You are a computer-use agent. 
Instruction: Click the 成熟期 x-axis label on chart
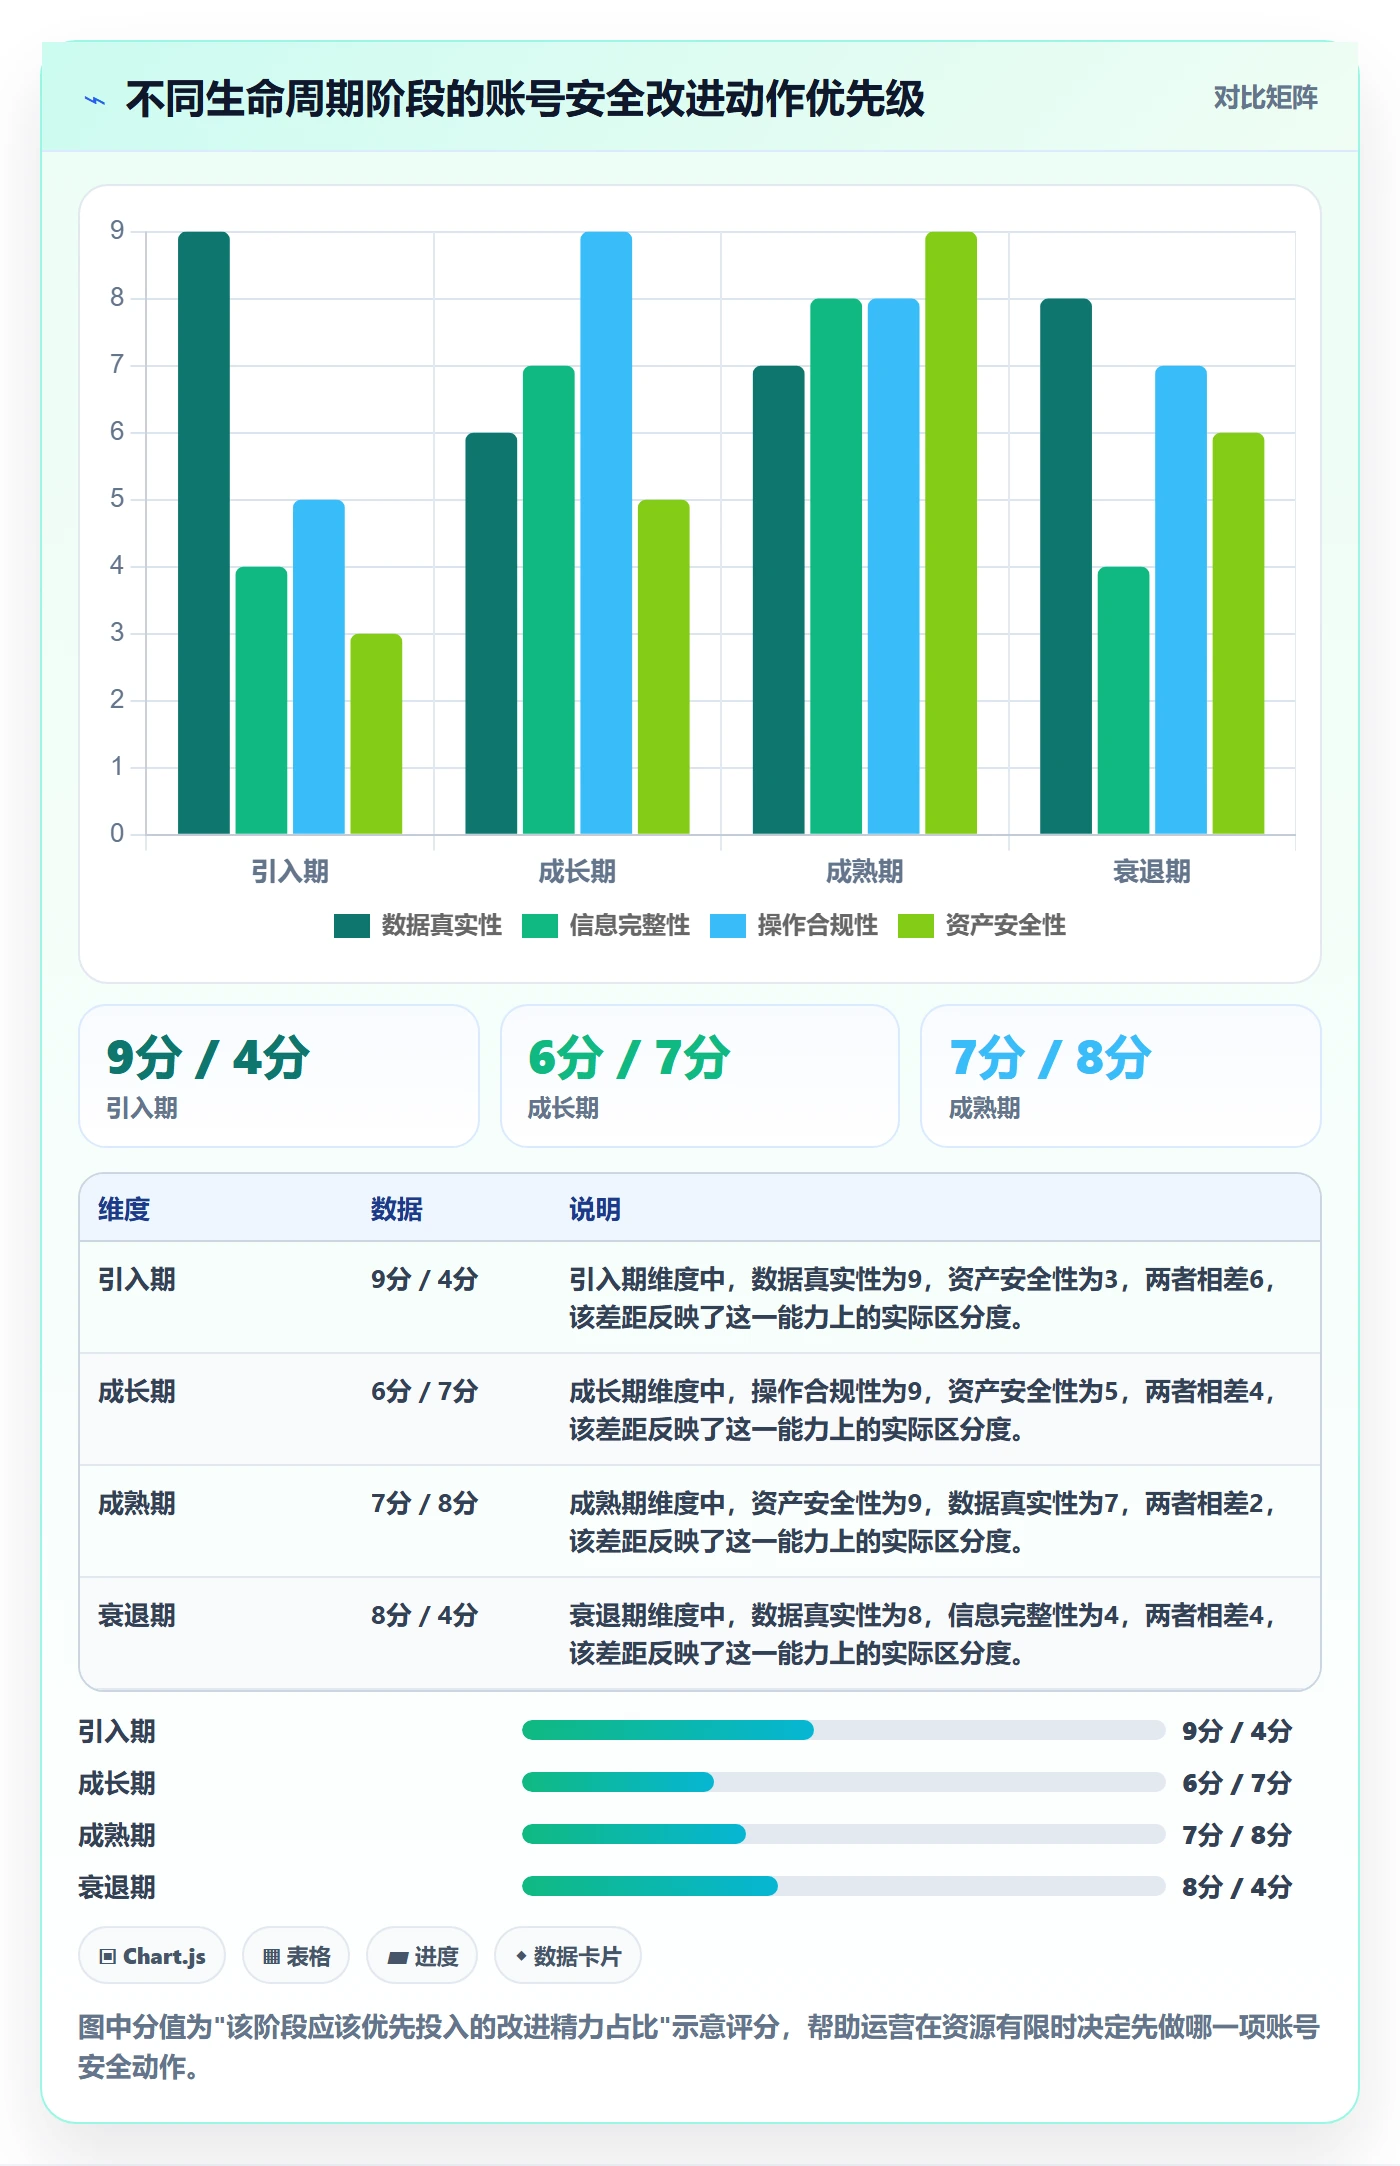[x=864, y=872]
